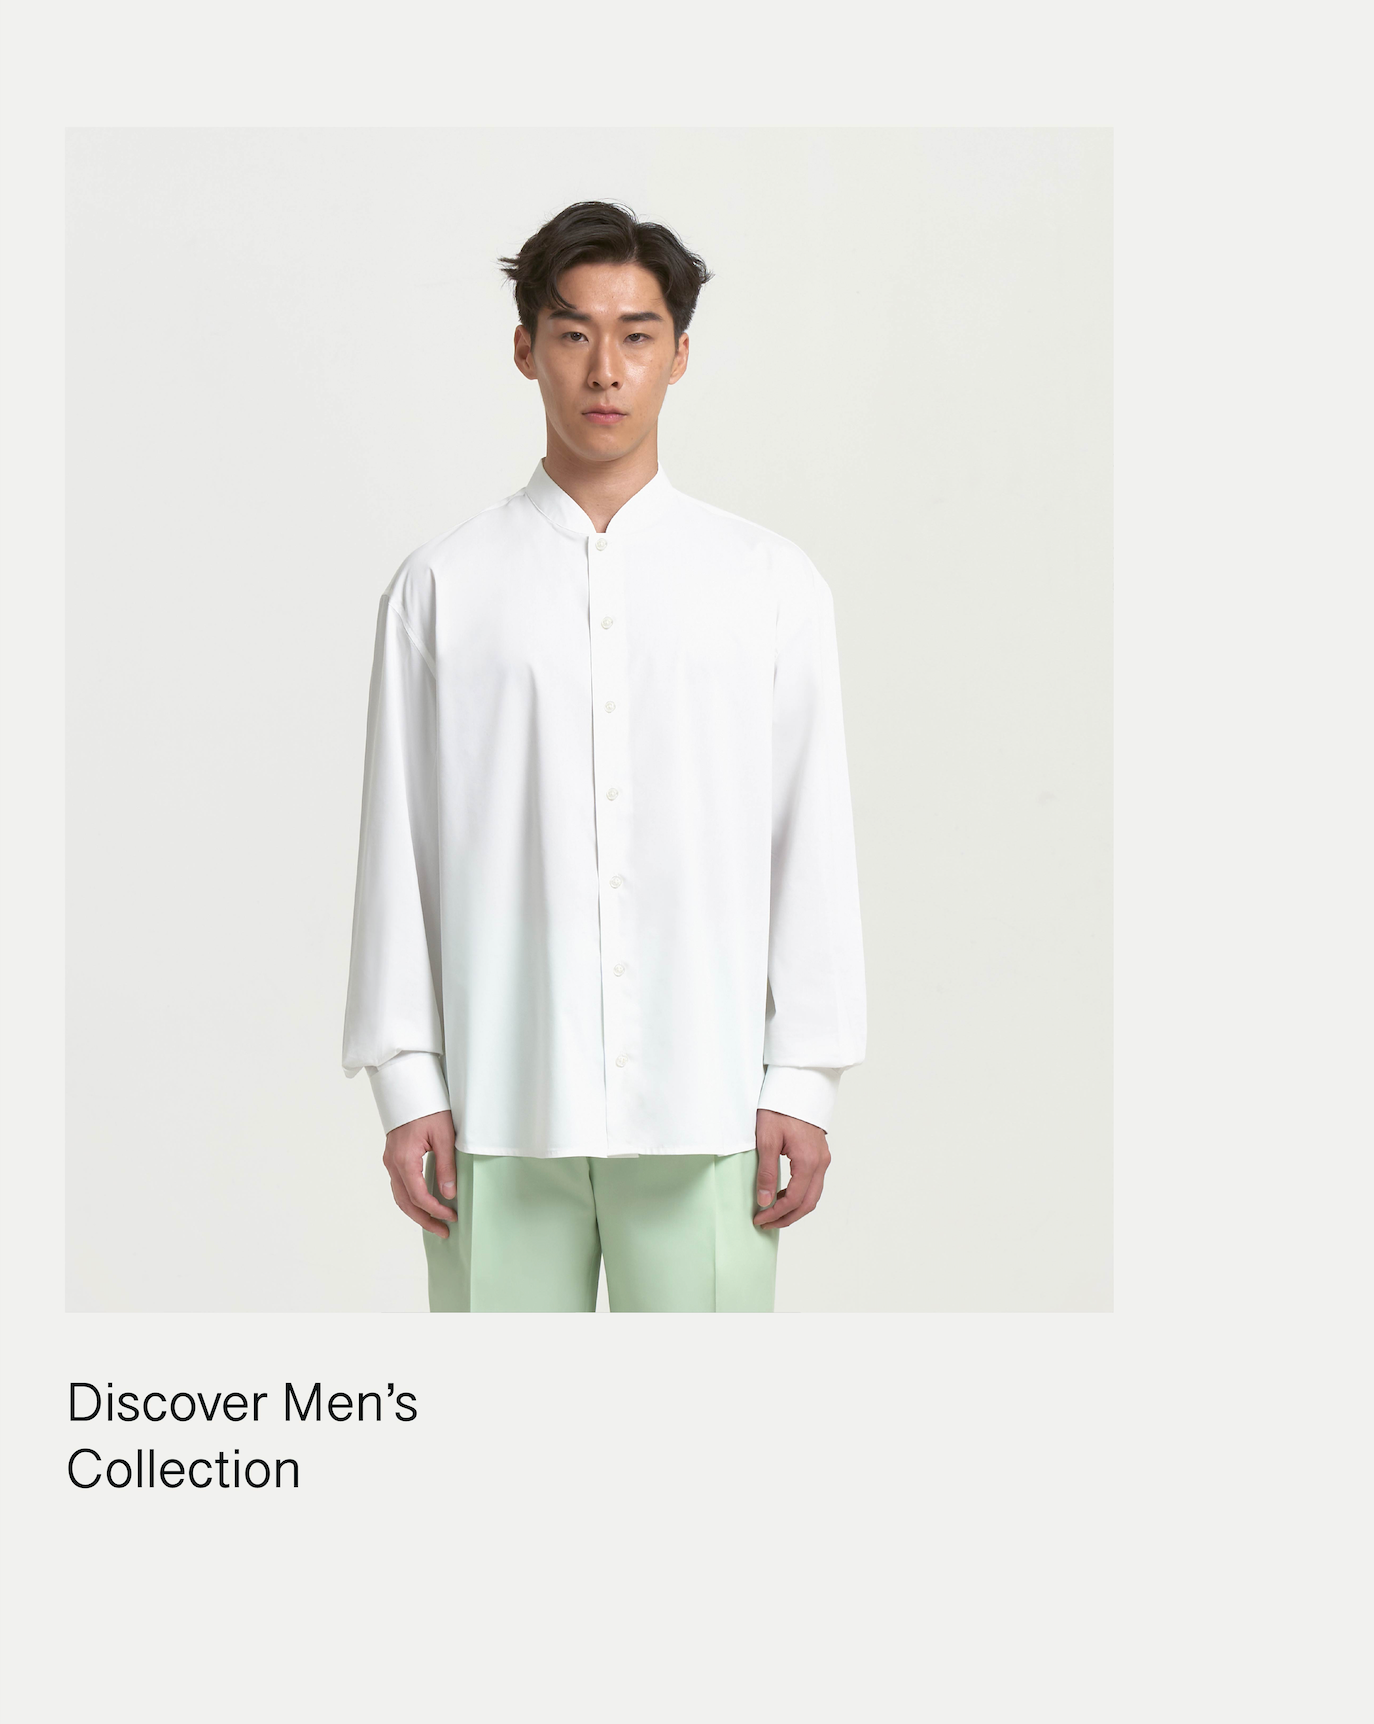The image size is (1374, 1724).
Task: Click the bottom button of the shirt placket
Action: pyautogui.click(x=621, y=1059)
